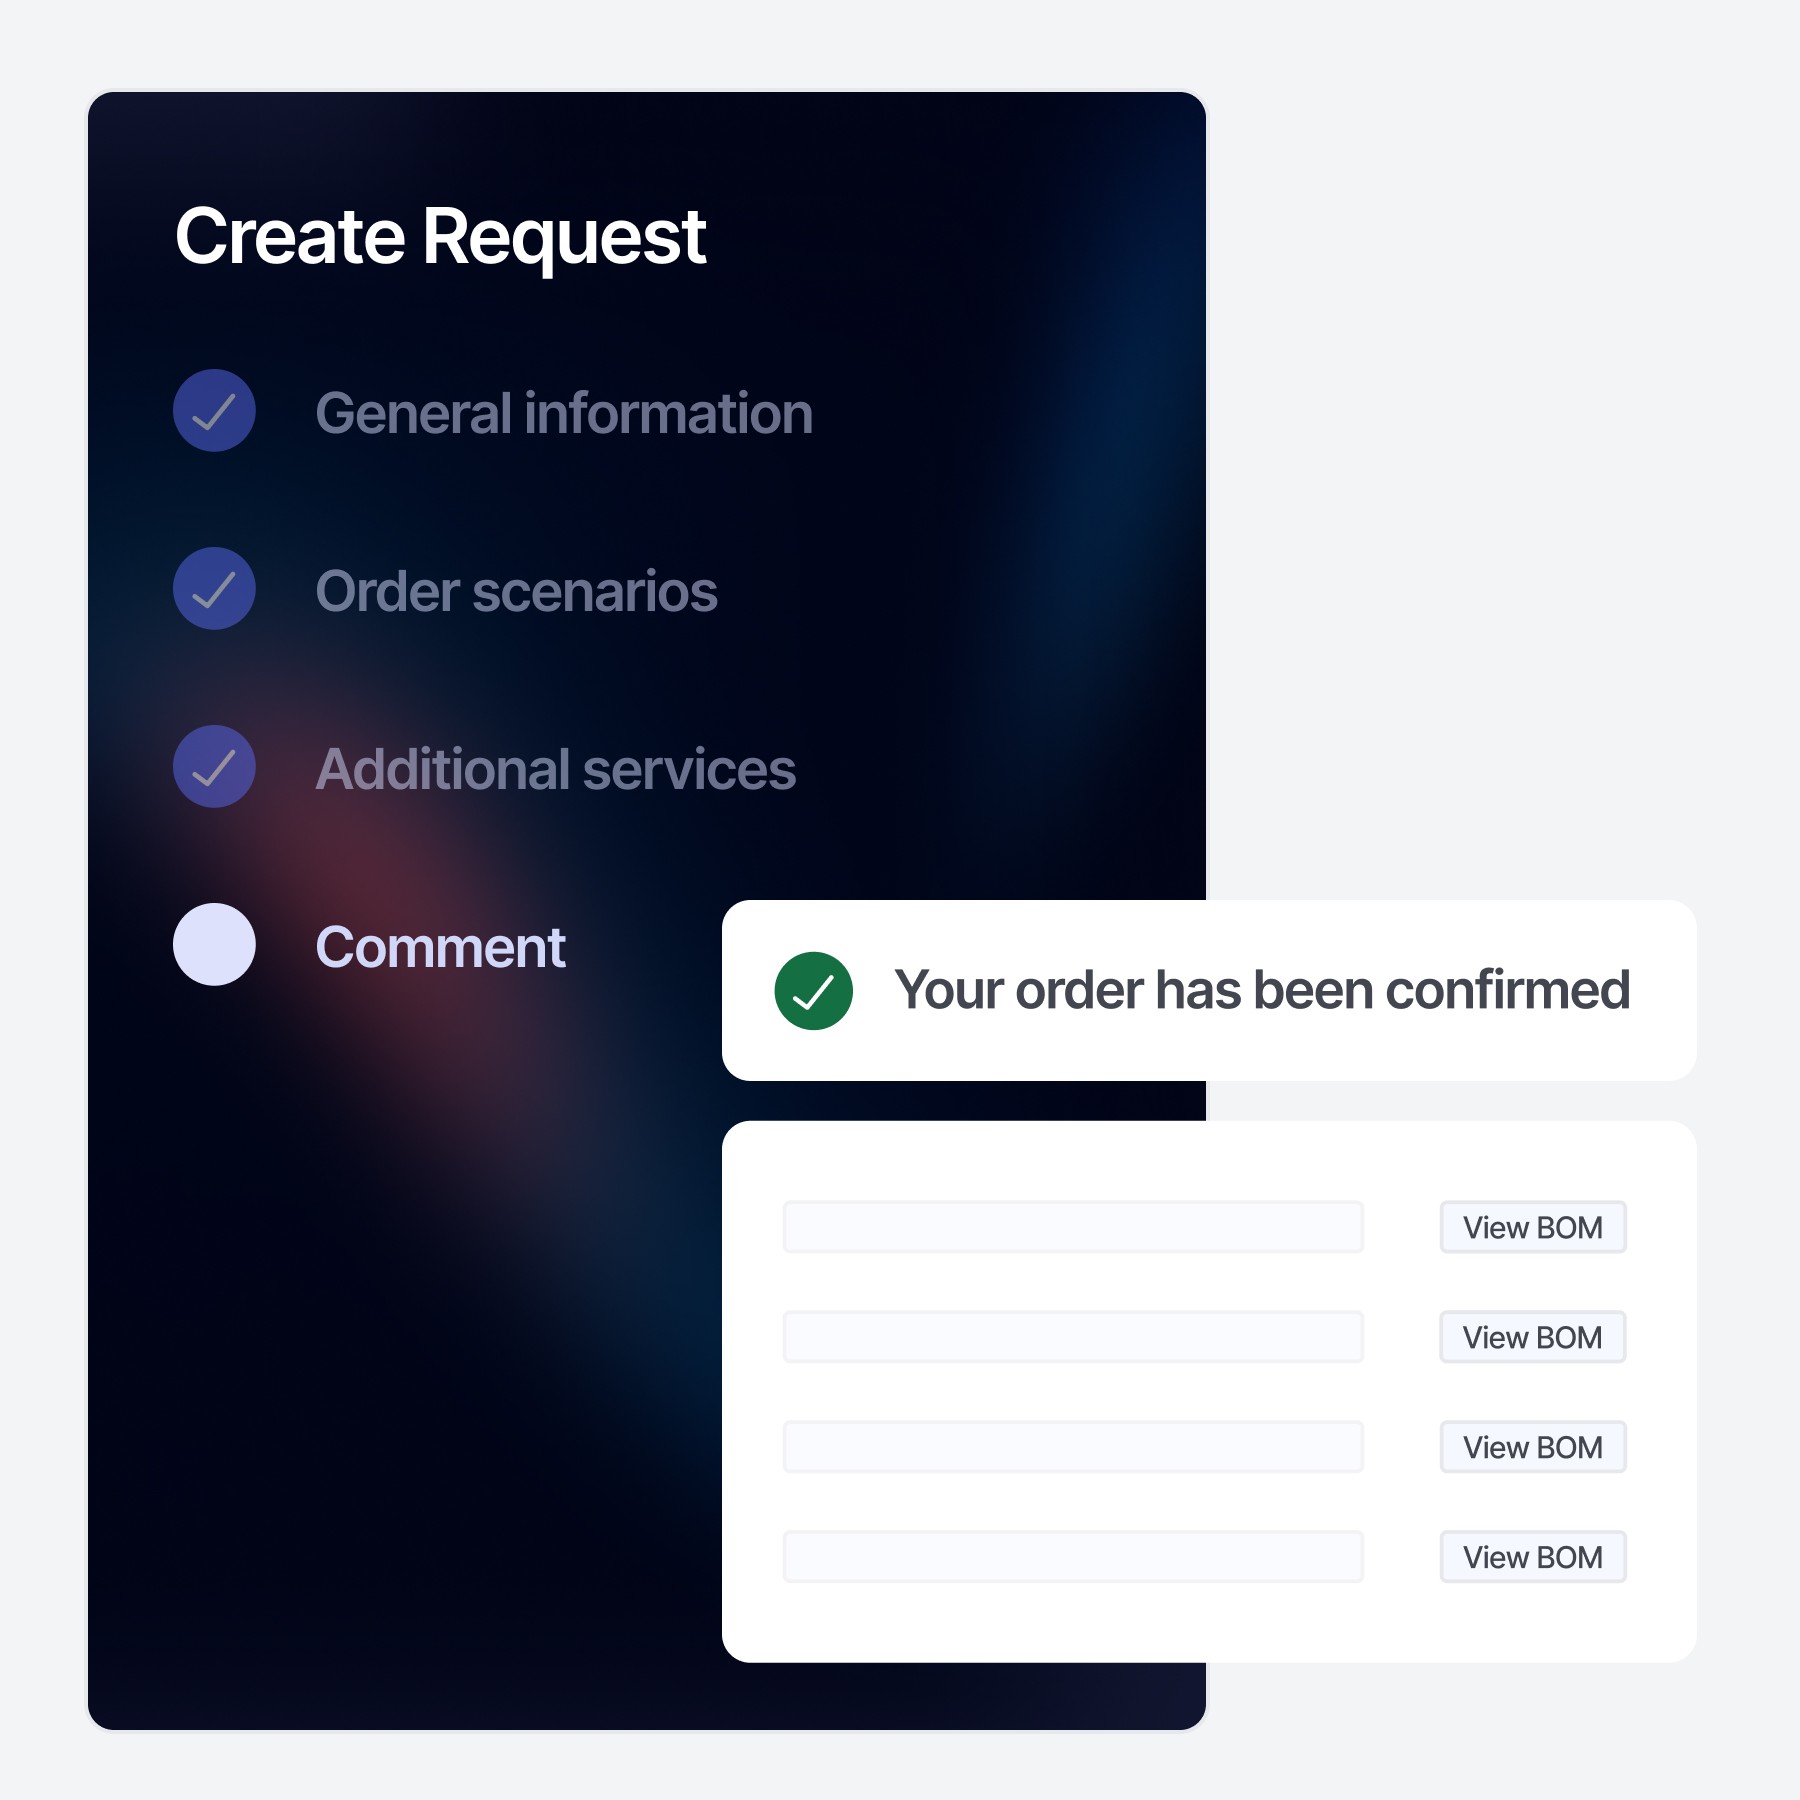This screenshot has height=1800, width=1800.
Task: Click the green order confirmed check icon
Action: [813, 991]
